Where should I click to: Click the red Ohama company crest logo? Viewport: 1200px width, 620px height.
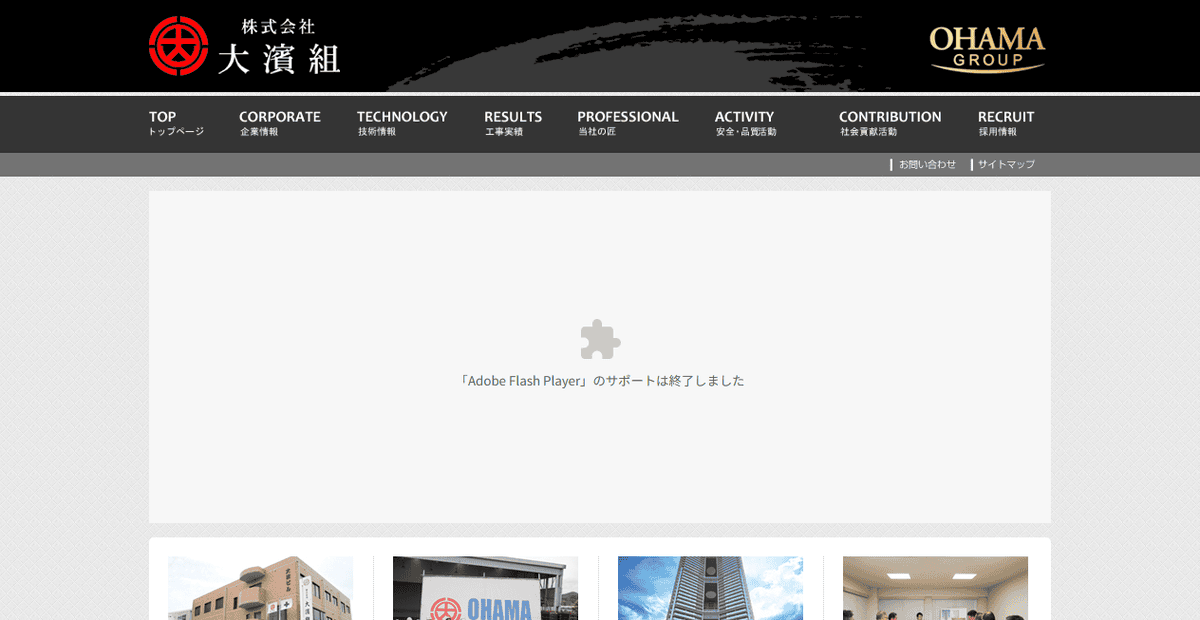(x=178, y=44)
